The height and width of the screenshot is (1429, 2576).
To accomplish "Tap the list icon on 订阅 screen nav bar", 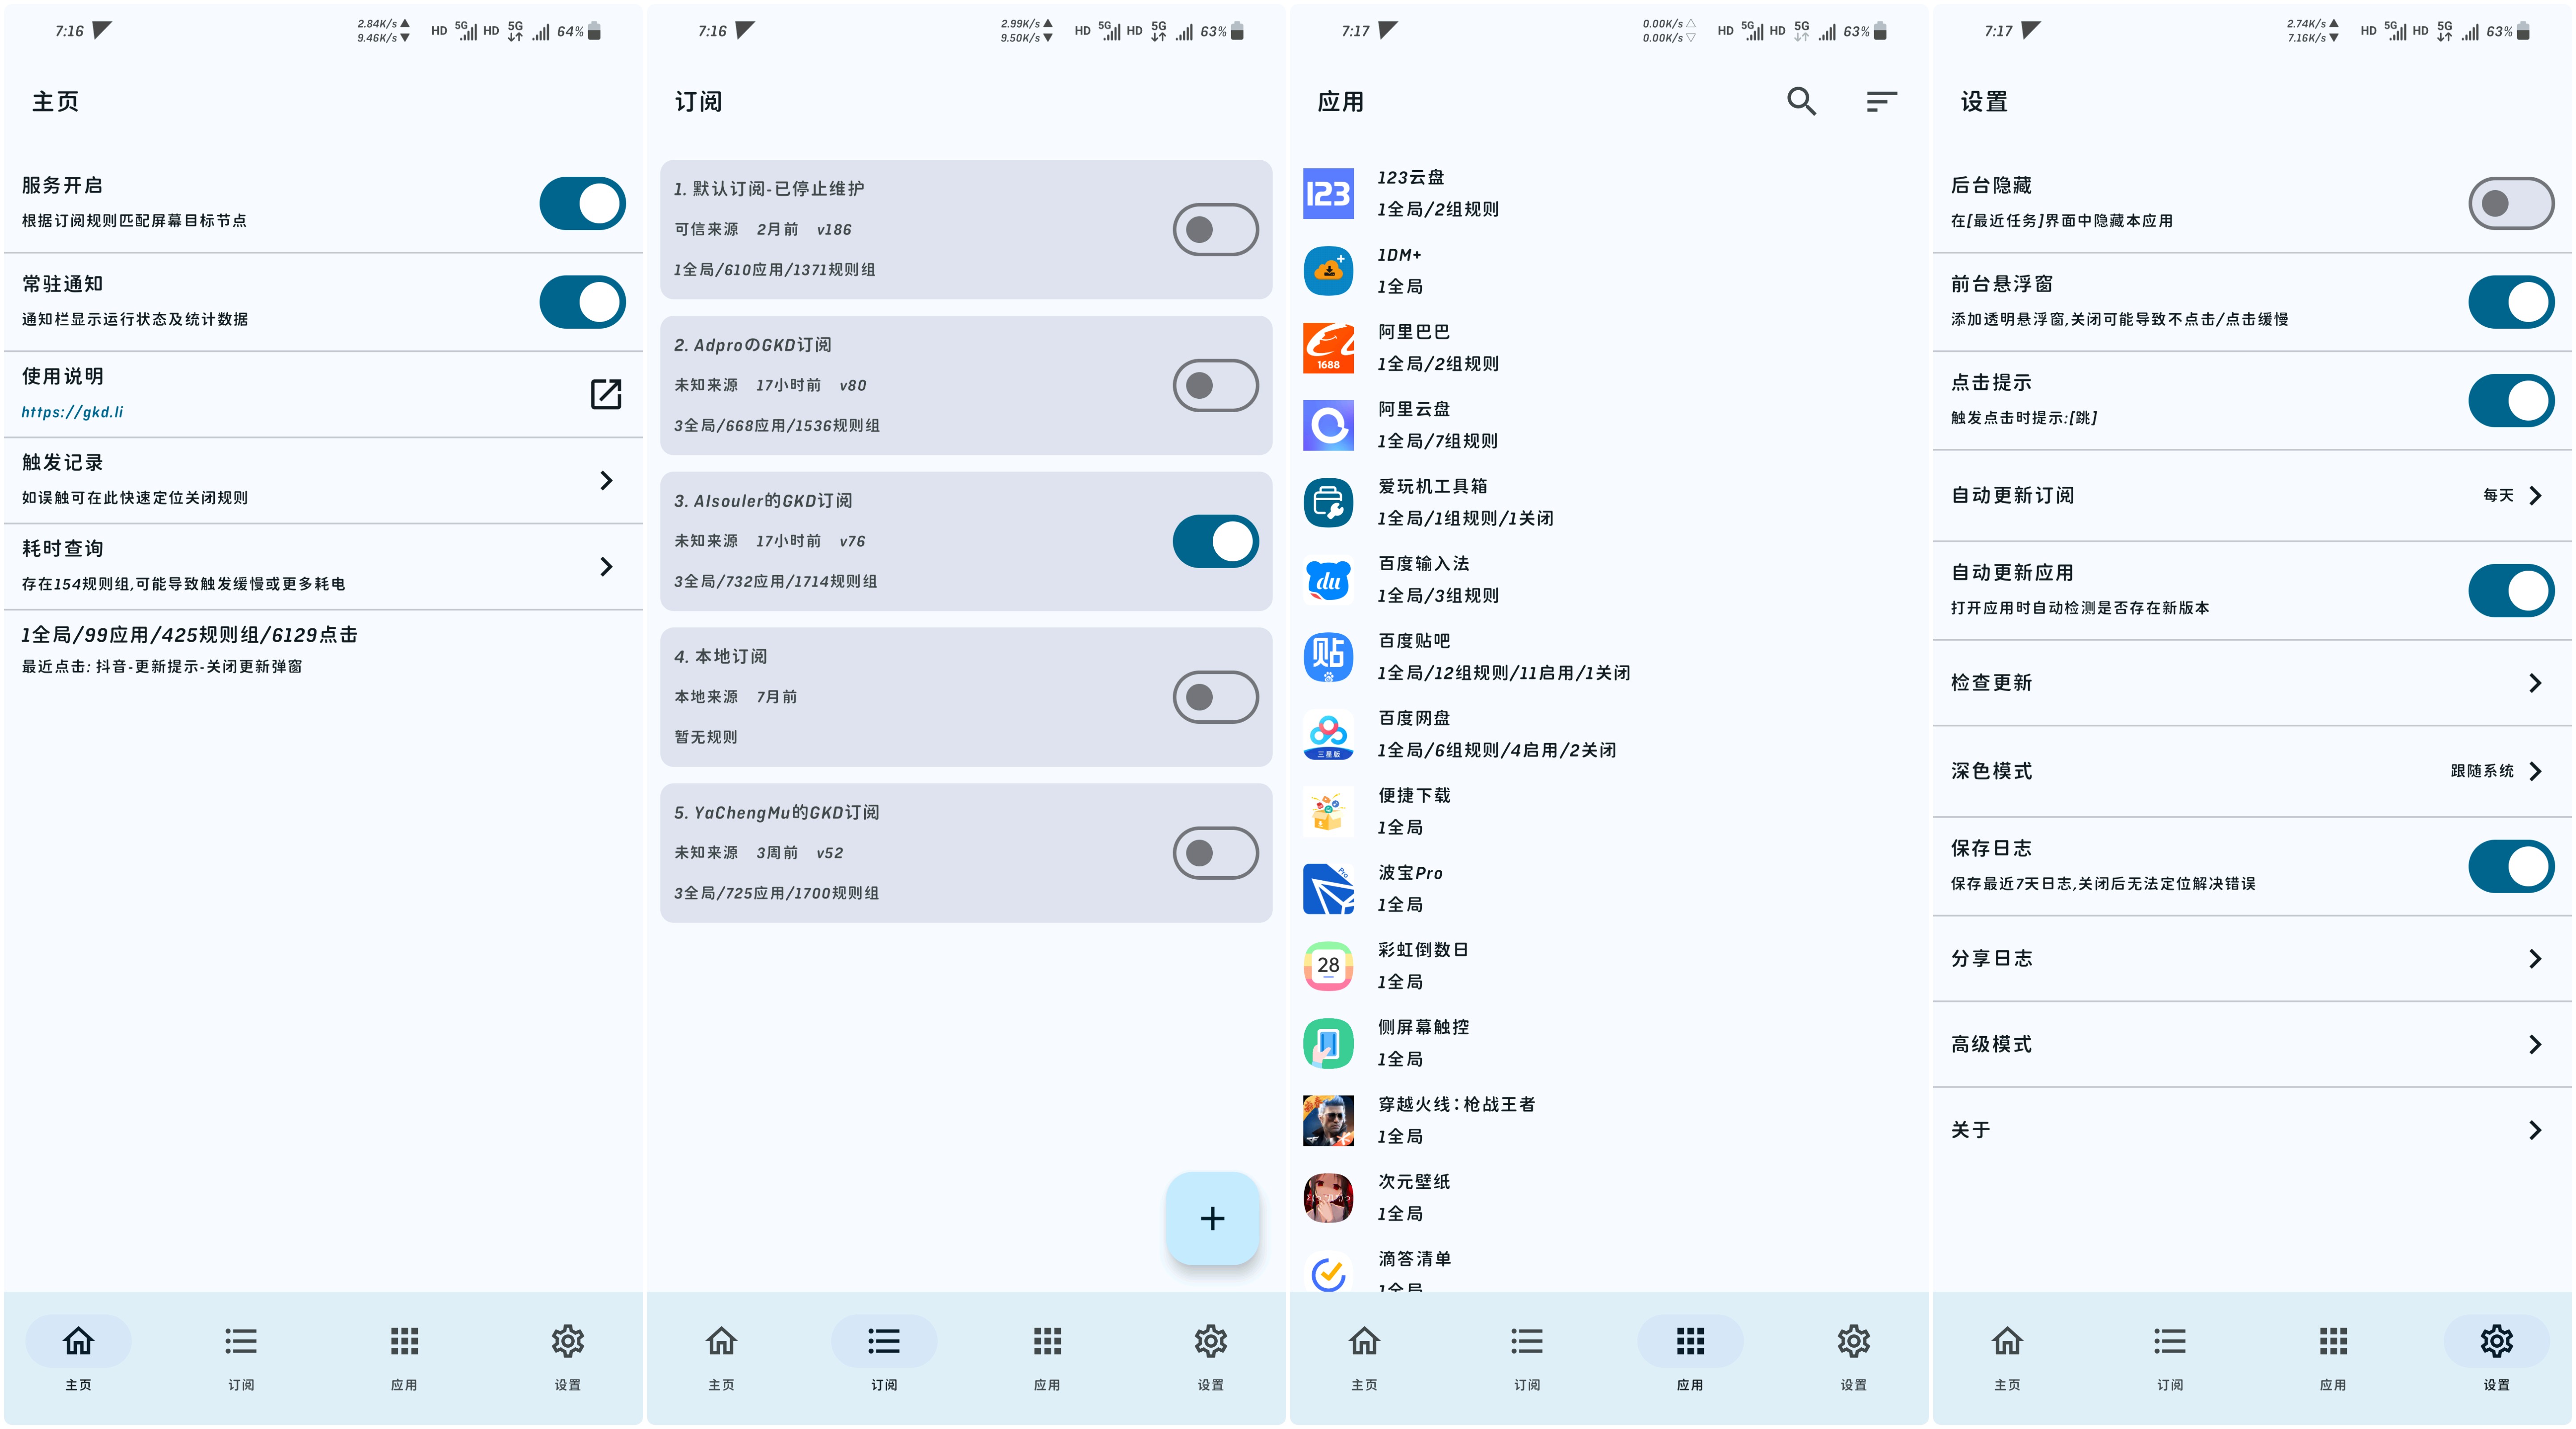I will click(x=884, y=1340).
